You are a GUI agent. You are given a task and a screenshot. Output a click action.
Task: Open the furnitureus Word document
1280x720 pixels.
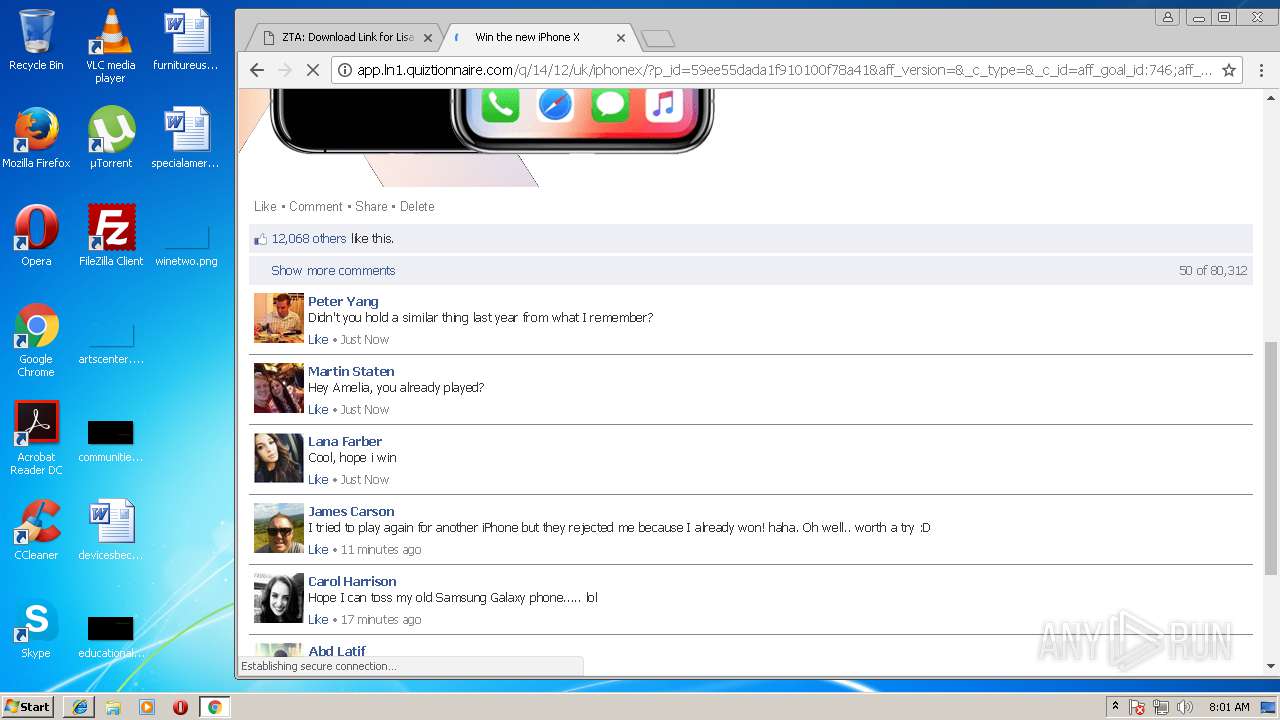pos(186,40)
